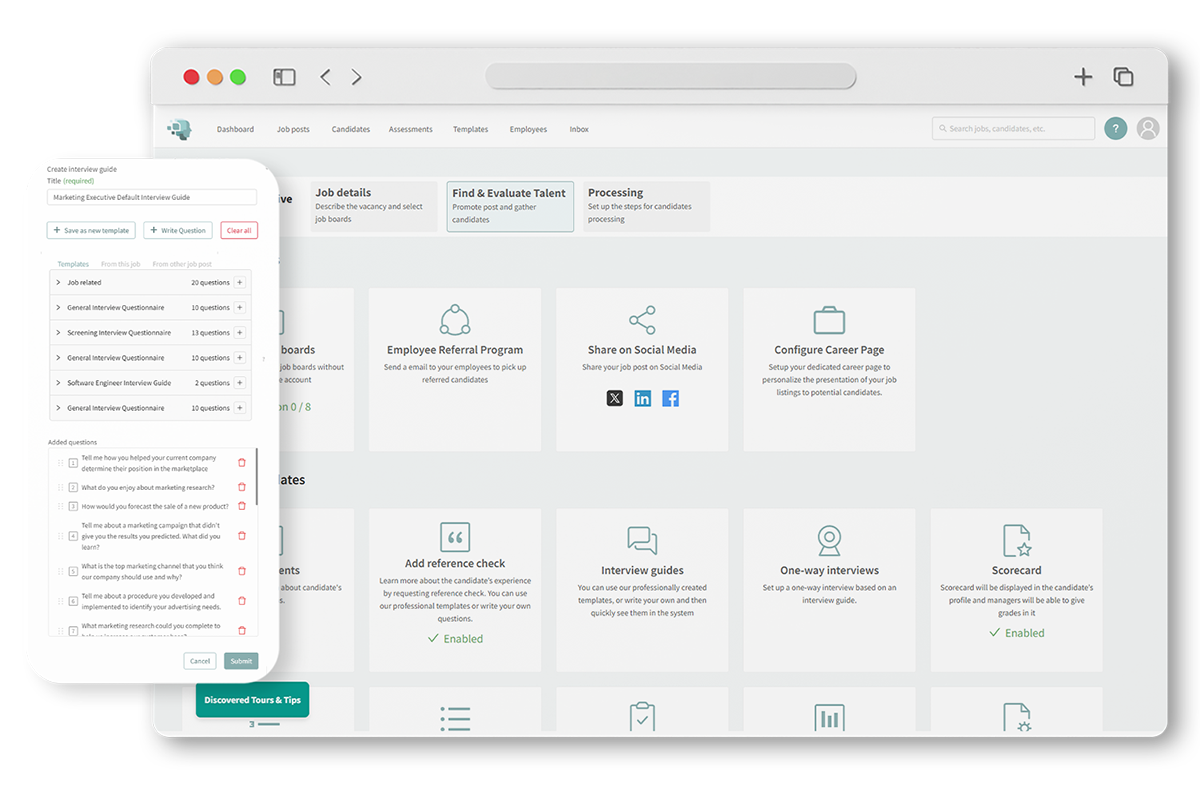Open the user profile avatar
The width and height of the screenshot is (1200, 799).
coord(1148,128)
